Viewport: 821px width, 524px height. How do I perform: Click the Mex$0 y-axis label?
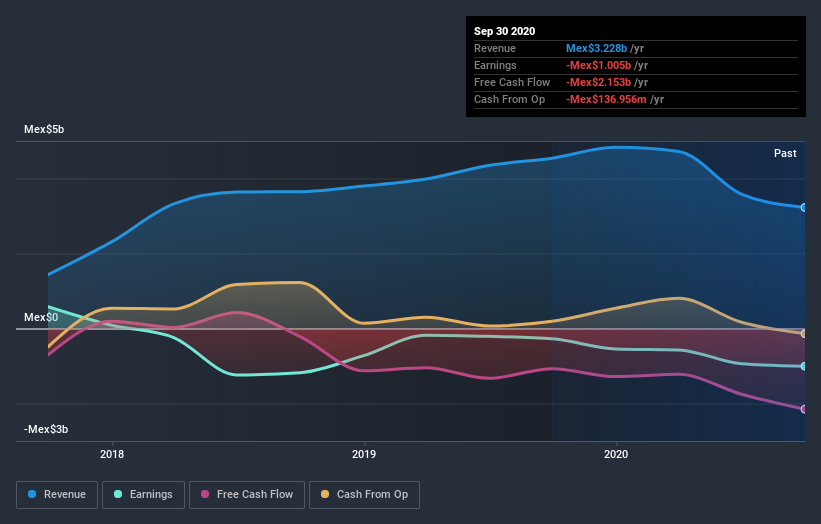[41, 317]
